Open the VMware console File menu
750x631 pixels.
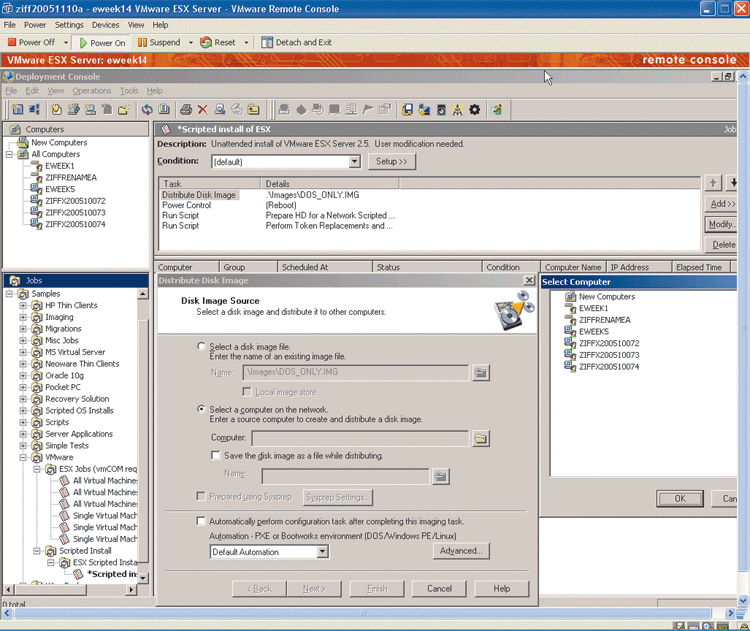[10, 25]
